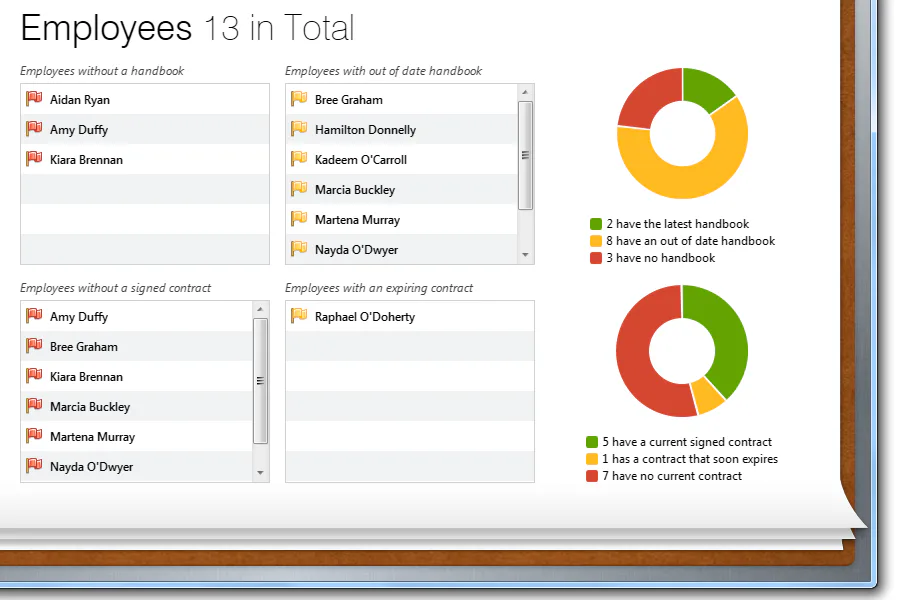Click red flag beside Amy Duffy in contract list
This screenshot has height=600, width=900.
(x=34, y=316)
